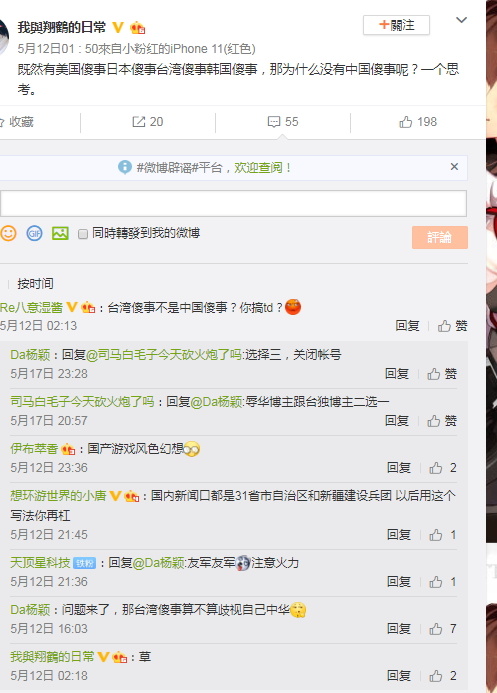Reply to Re八意湿酱's comment

tap(407, 326)
